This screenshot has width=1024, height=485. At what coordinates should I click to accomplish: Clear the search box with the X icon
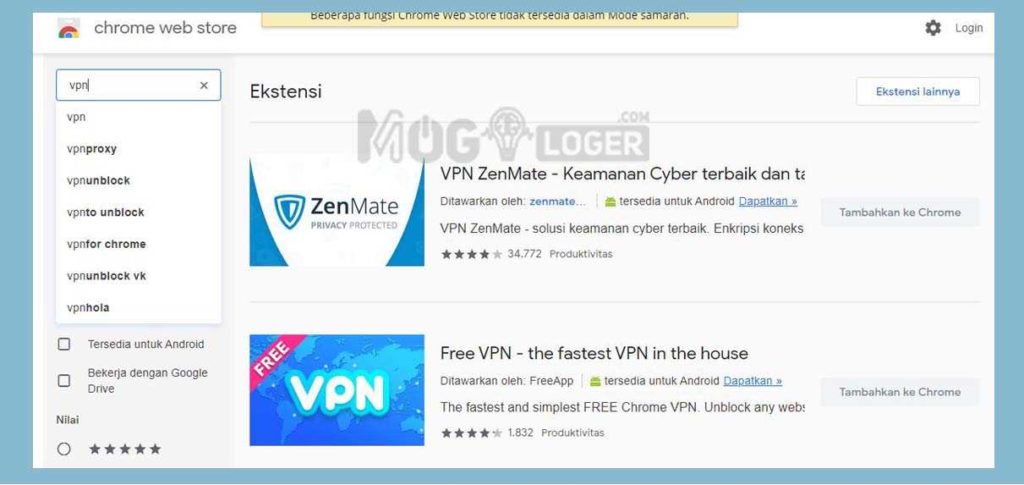coord(204,86)
